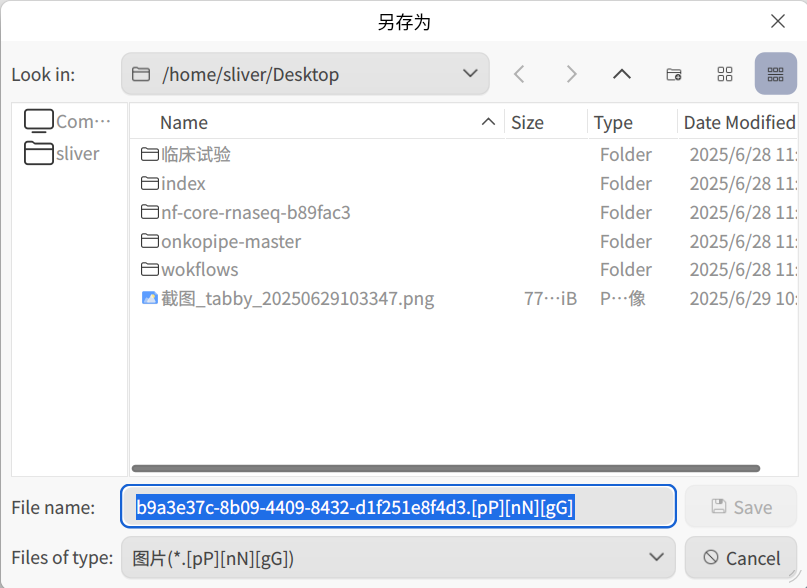
Task: Close the 另存为 dialog
Action: [x=778, y=21]
